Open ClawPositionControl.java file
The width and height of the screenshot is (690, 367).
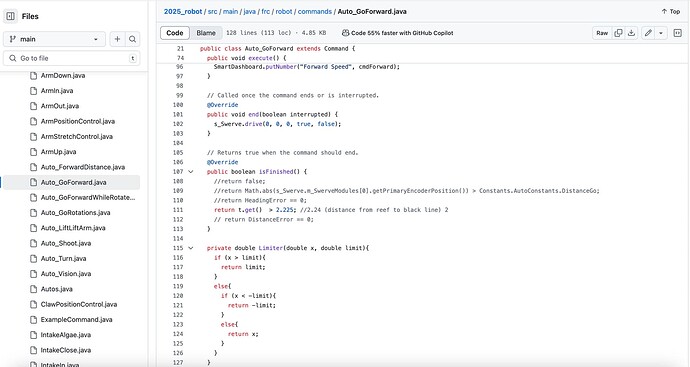(x=79, y=305)
